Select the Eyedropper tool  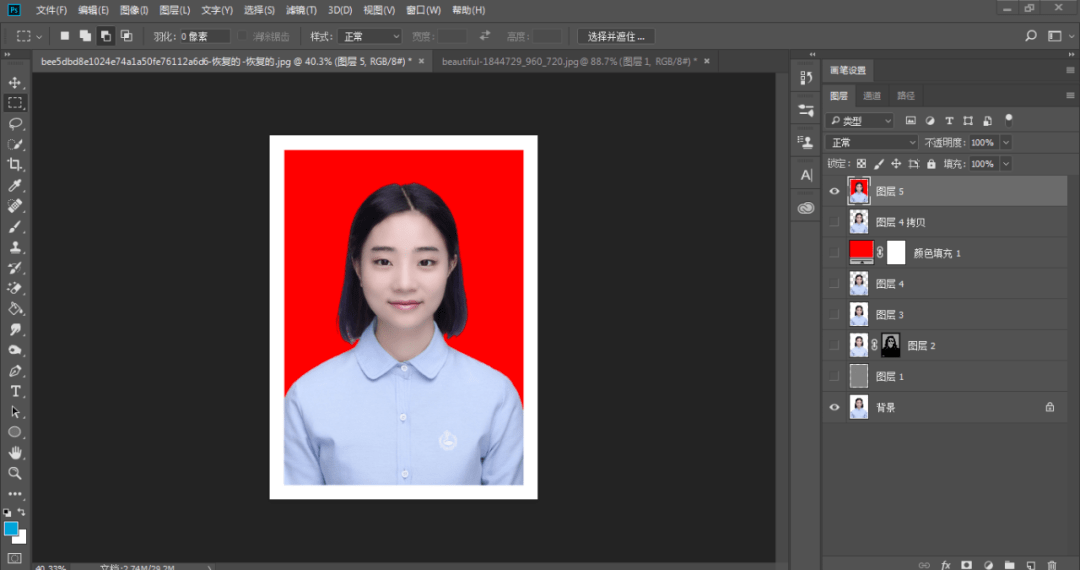[14, 185]
